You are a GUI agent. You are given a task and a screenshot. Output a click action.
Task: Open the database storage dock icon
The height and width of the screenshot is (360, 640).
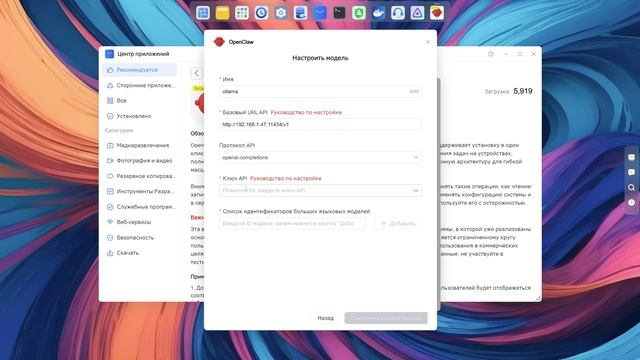click(300, 13)
